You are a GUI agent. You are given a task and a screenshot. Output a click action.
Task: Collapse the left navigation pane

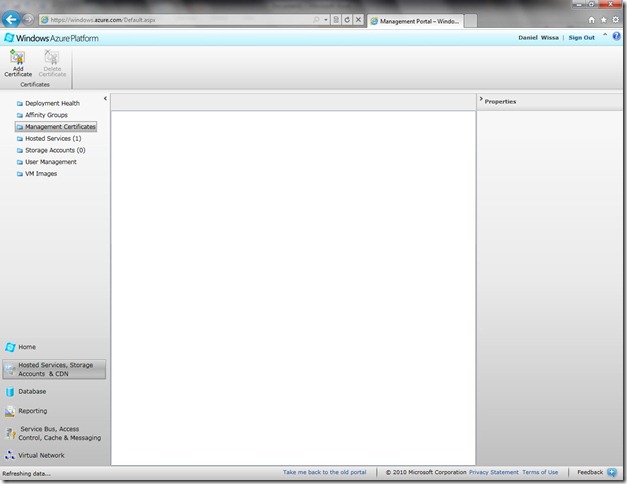105,99
